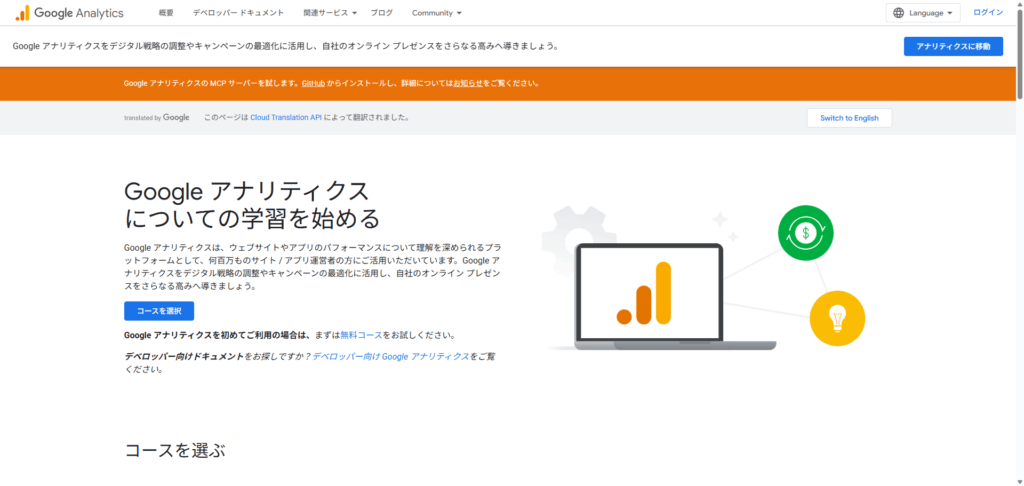Click the globe icon in Language selector

point(899,13)
